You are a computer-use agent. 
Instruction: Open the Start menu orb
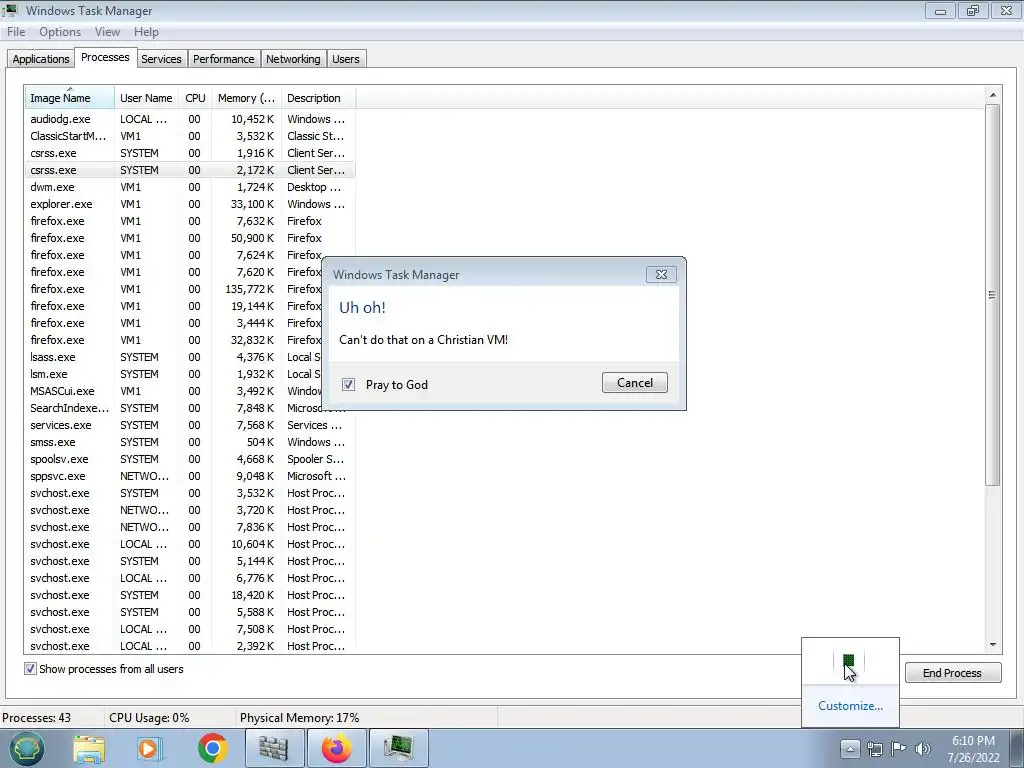coord(26,748)
